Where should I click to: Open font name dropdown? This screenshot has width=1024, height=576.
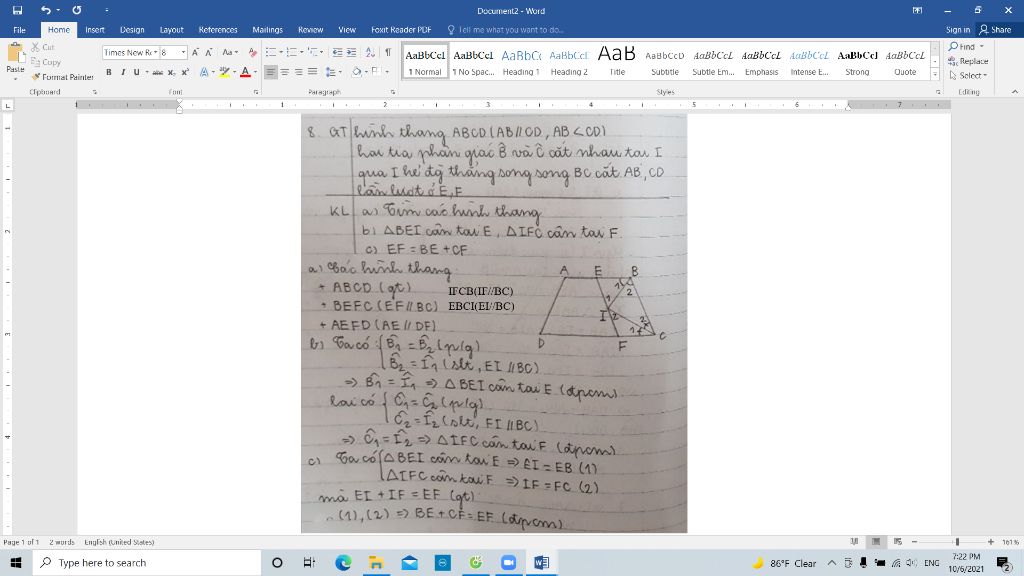tap(155, 52)
